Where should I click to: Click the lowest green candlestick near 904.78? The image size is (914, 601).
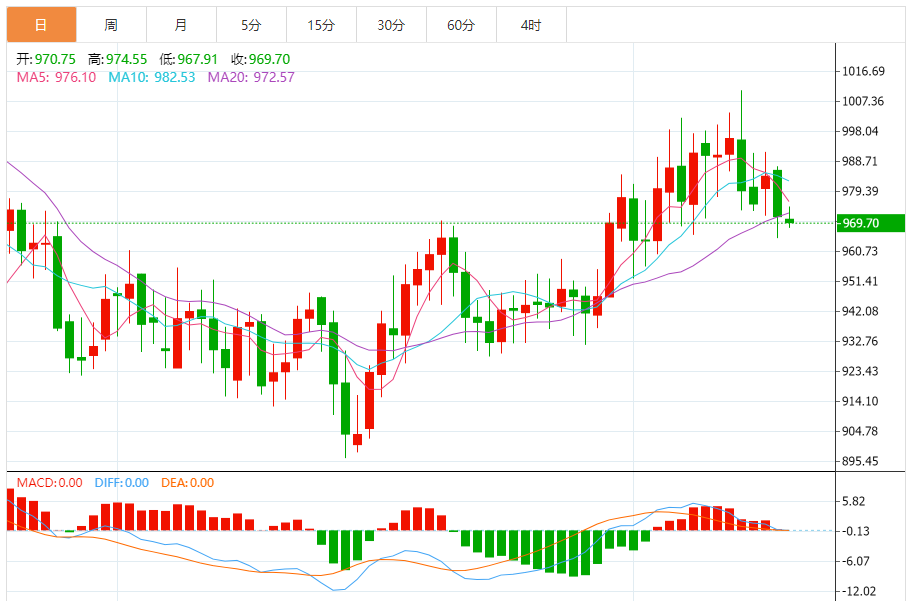pyautogui.click(x=346, y=408)
